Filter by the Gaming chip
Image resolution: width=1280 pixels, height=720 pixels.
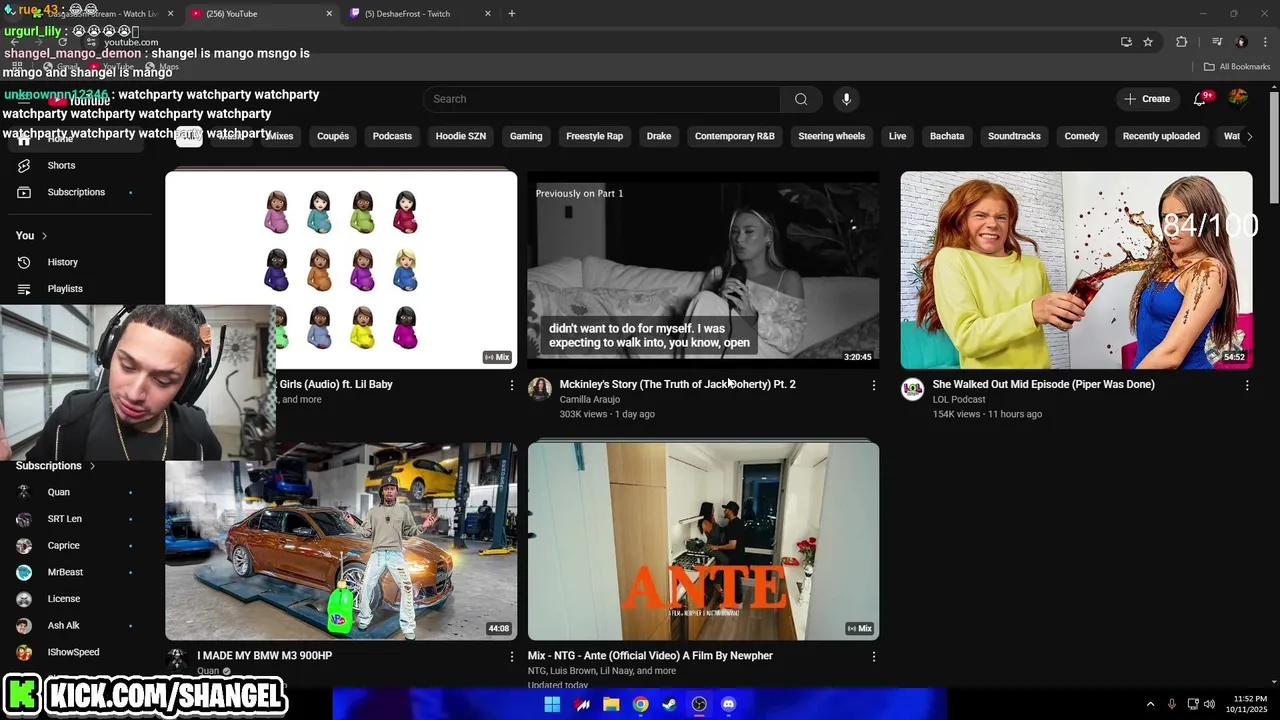526,136
